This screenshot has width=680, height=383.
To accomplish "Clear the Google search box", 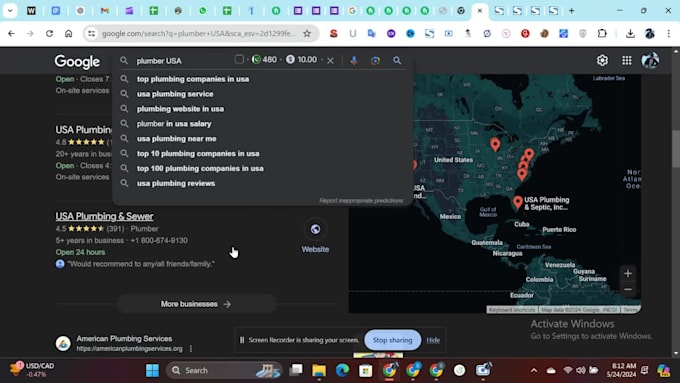I will [x=330, y=61].
